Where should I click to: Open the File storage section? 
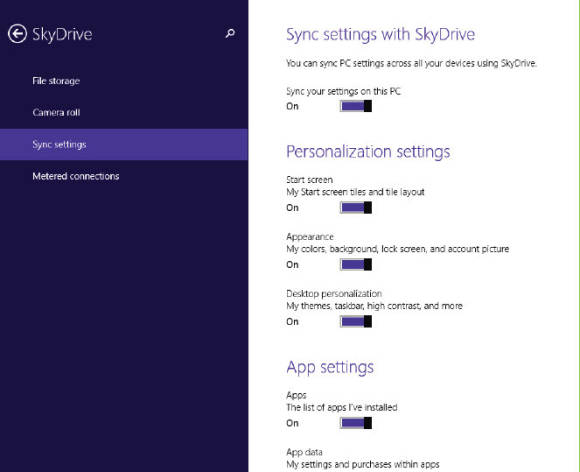[56, 81]
